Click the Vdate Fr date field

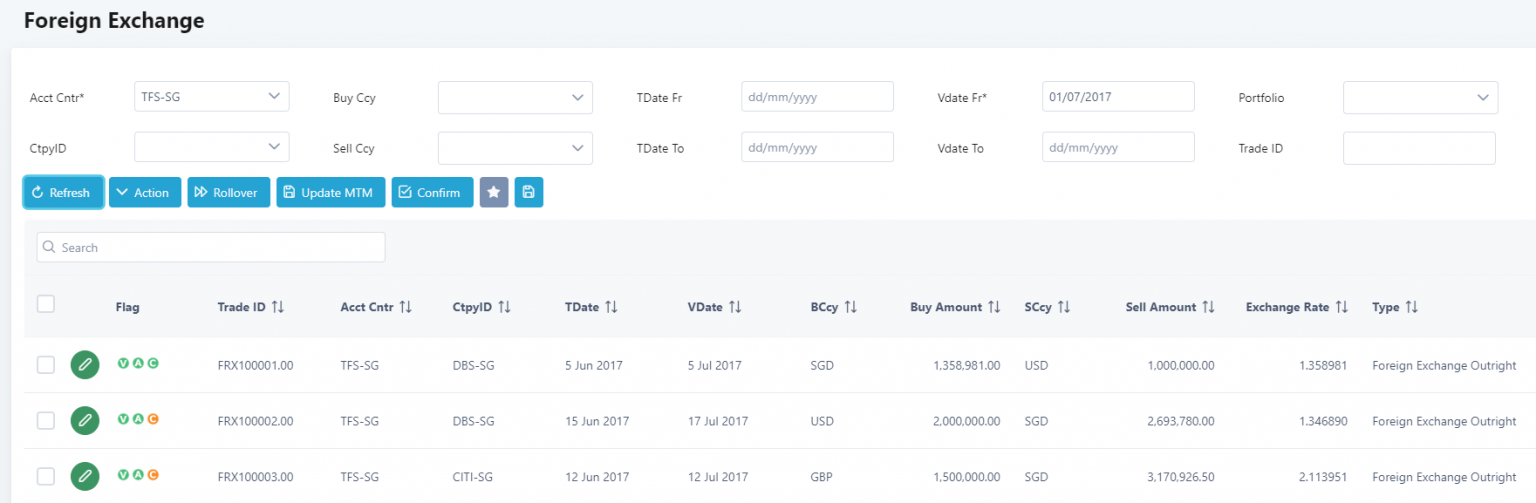click(1117, 97)
